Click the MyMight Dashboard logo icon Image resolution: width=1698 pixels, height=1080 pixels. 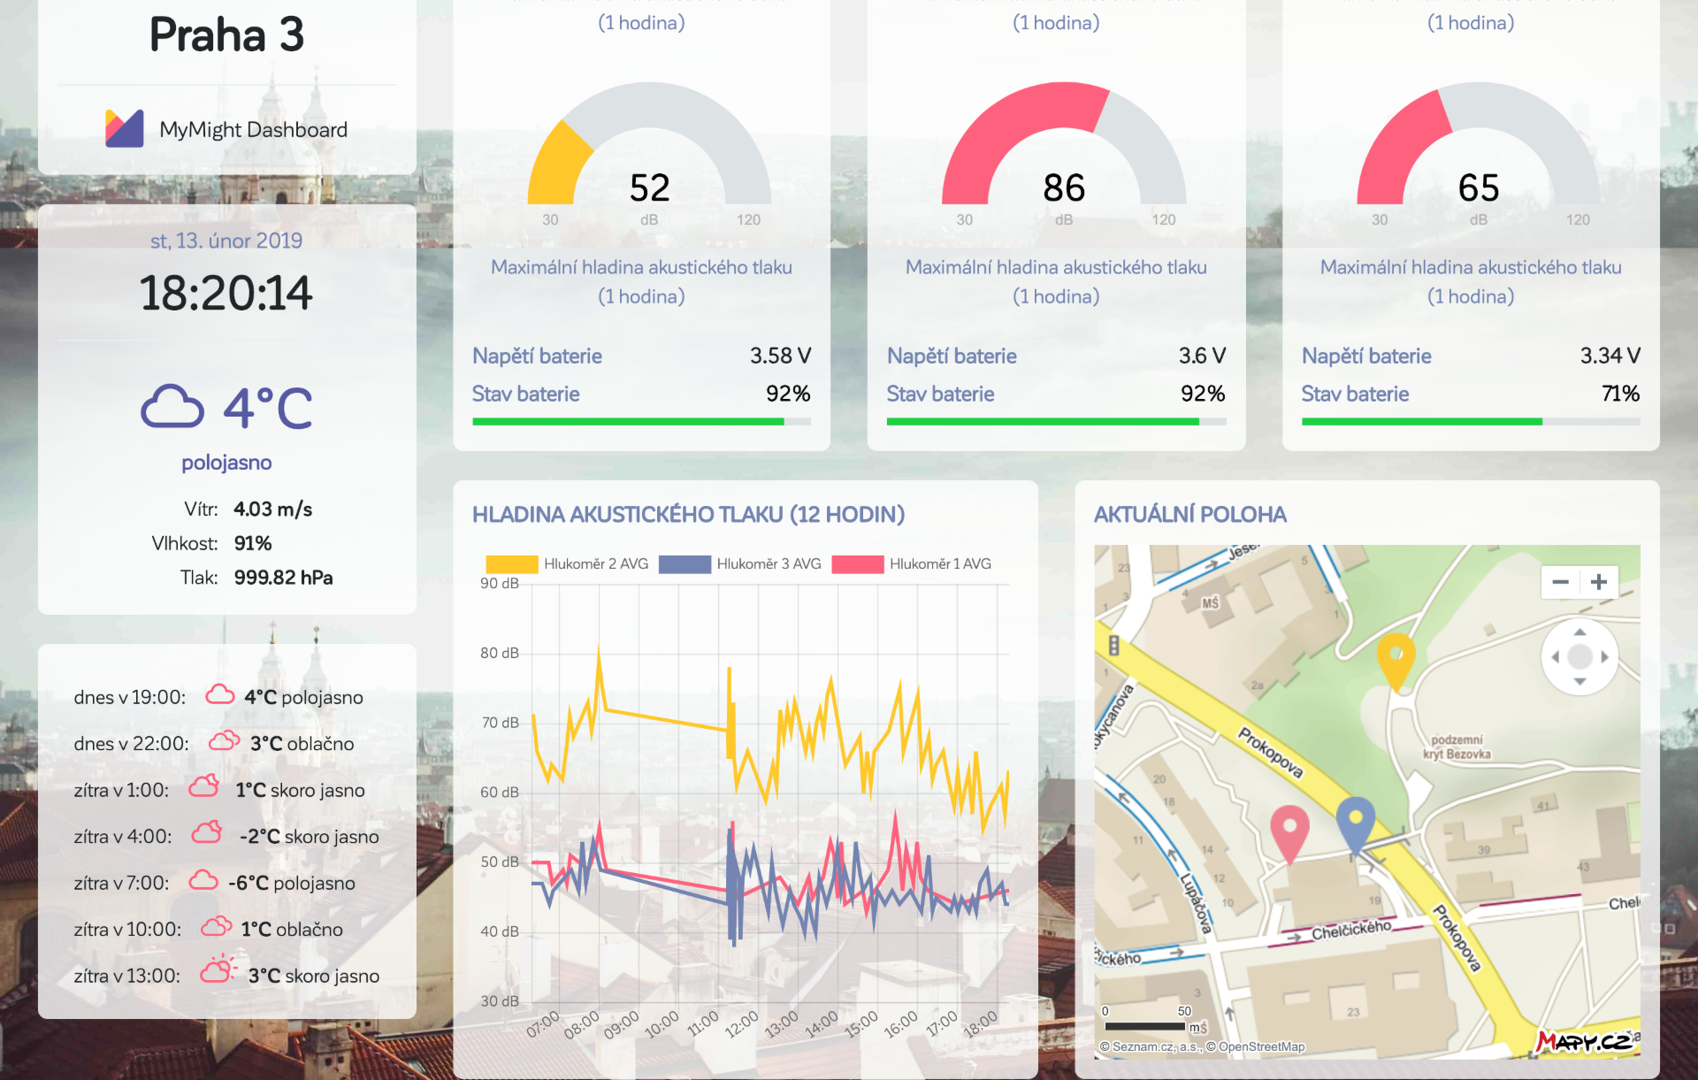[124, 129]
